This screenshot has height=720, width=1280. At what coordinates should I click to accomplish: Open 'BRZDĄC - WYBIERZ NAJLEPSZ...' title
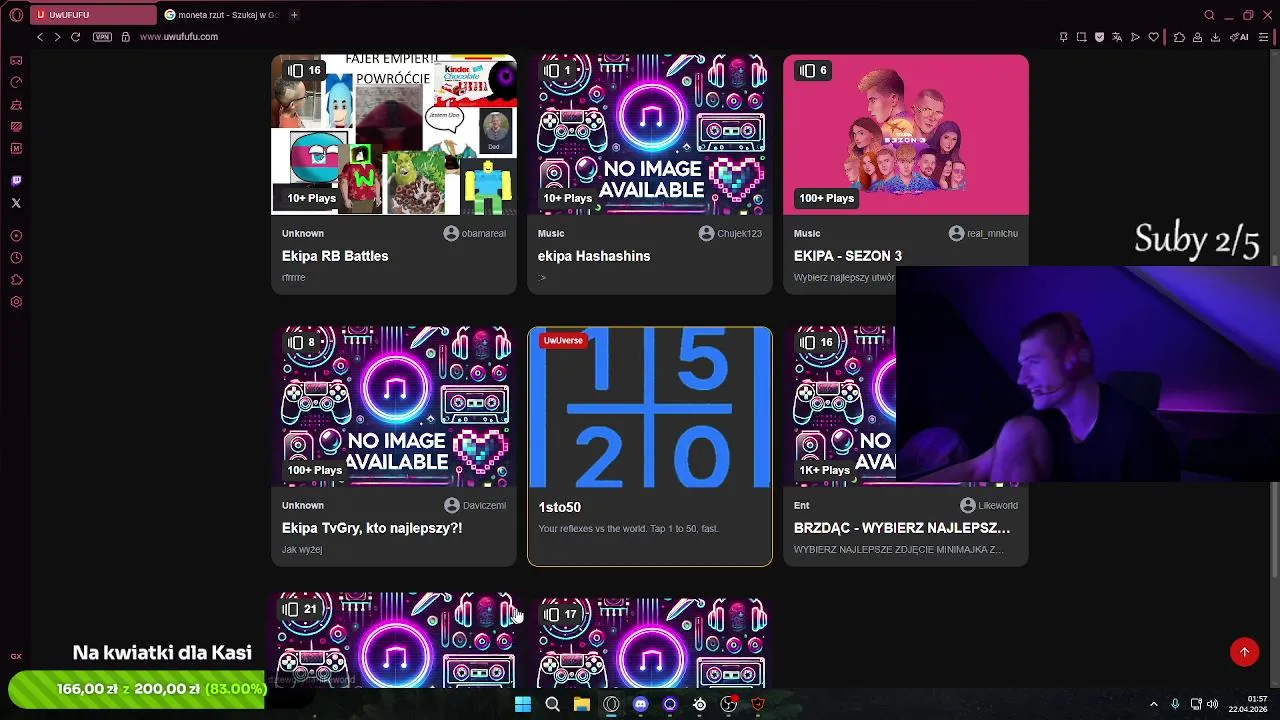[x=902, y=528]
